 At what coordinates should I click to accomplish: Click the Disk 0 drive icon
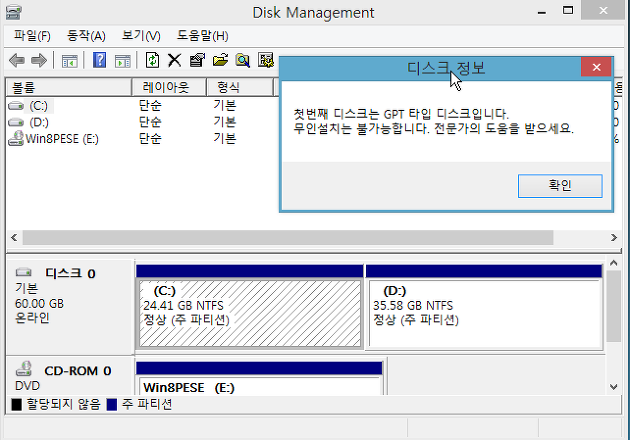tap(24, 273)
